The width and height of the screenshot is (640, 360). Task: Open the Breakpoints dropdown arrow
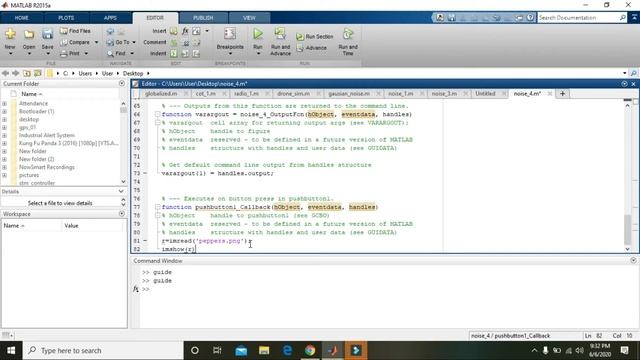[x=230, y=54]
